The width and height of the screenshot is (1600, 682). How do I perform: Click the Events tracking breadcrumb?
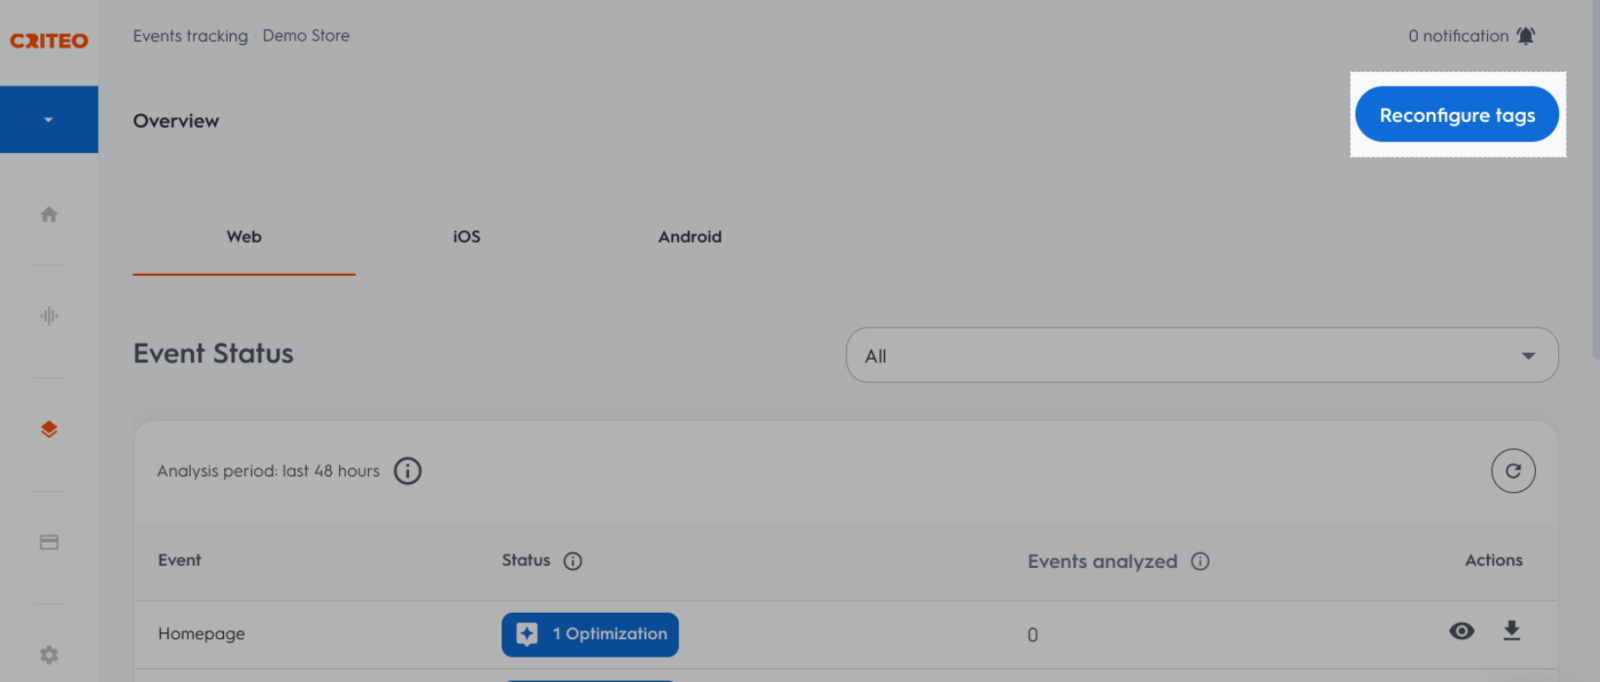click(190, 36)
